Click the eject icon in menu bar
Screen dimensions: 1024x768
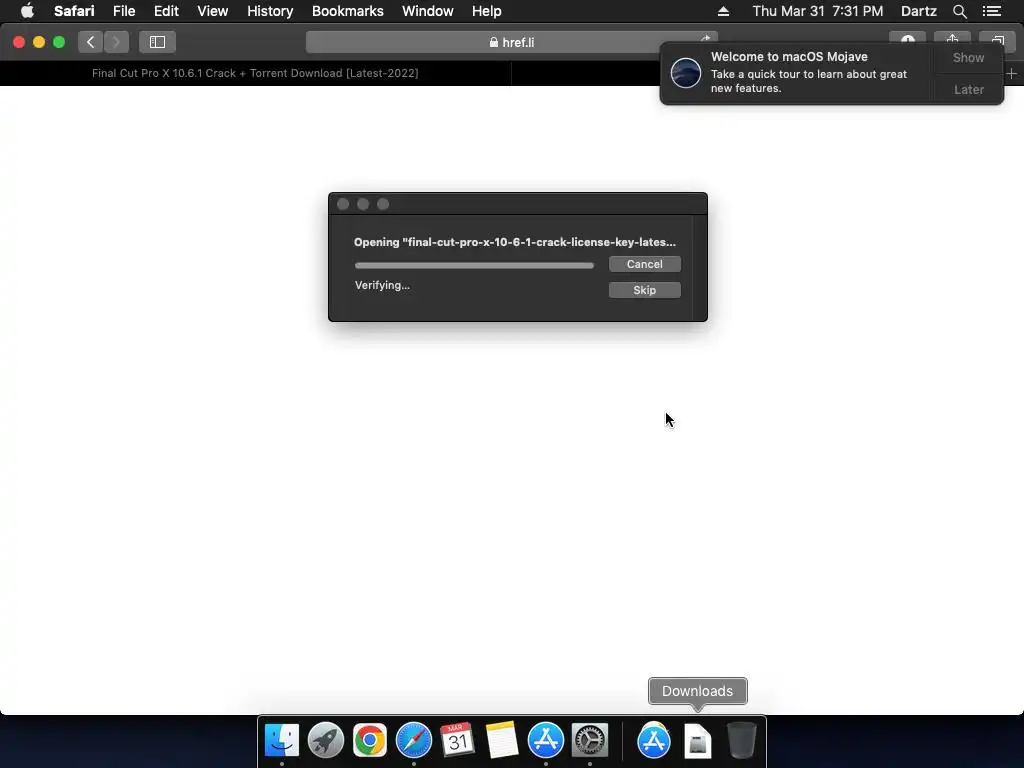(723, 11)
